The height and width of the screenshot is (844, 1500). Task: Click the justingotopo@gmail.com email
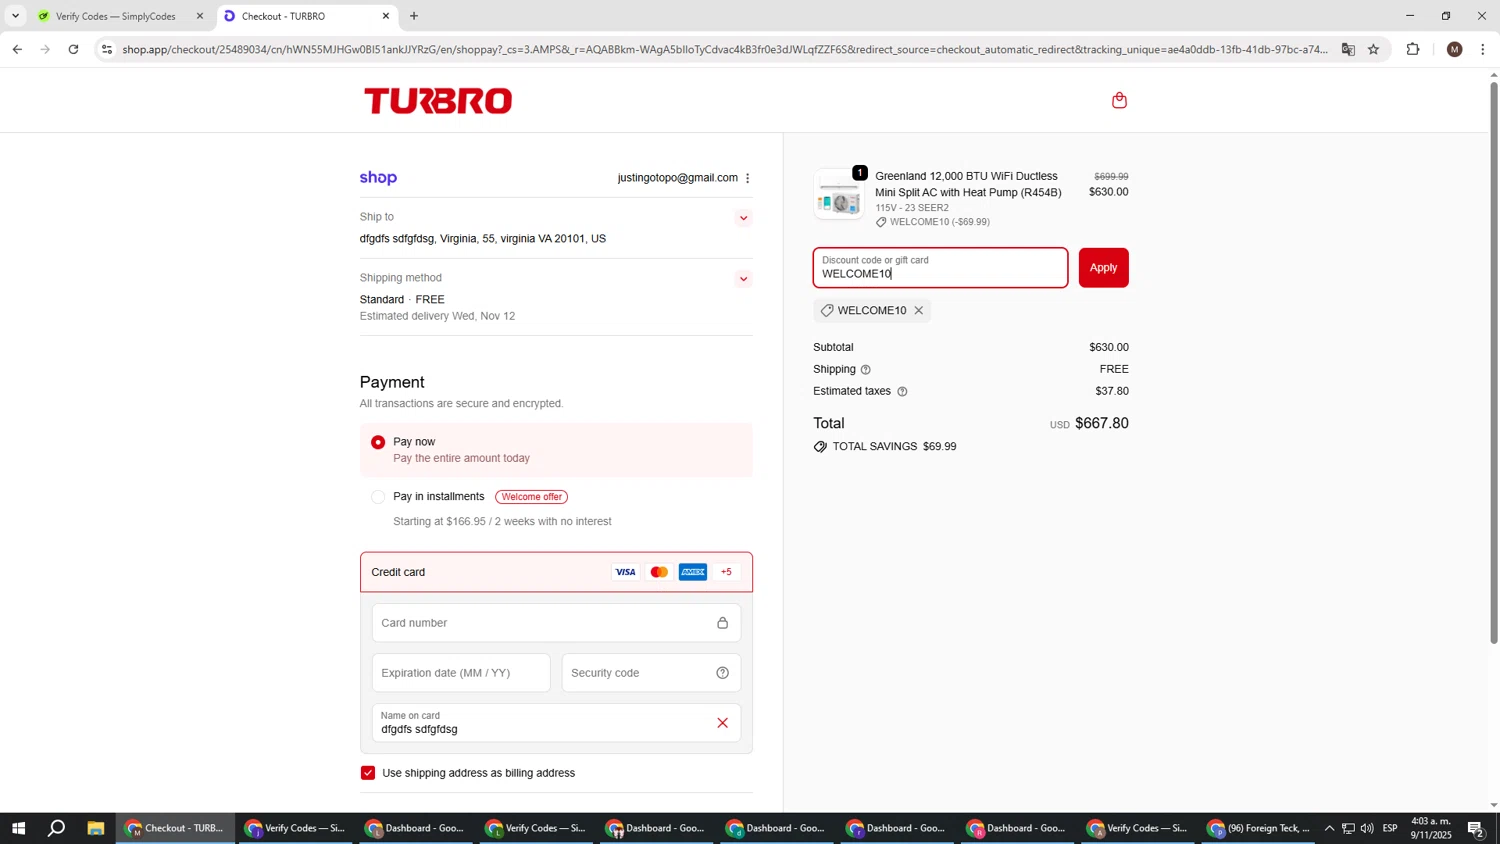[x=677, y=178]
